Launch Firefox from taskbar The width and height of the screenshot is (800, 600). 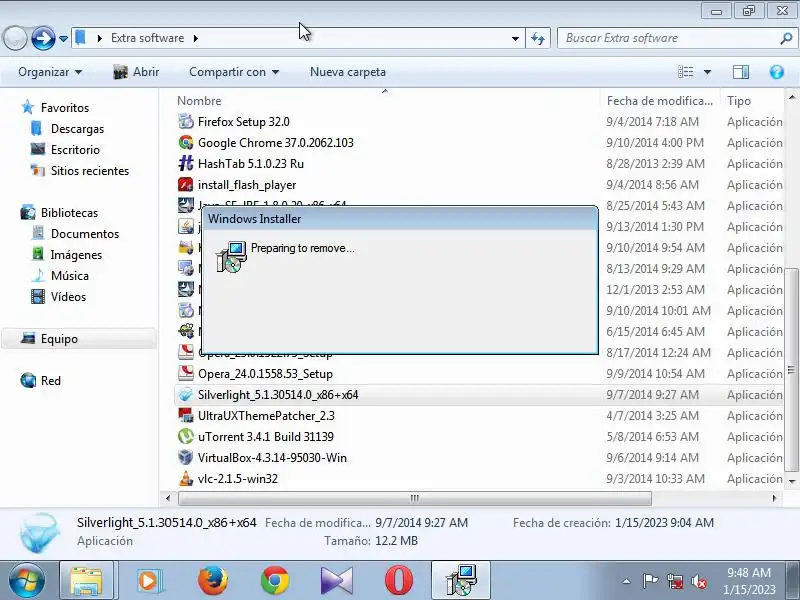pos(213,581)
